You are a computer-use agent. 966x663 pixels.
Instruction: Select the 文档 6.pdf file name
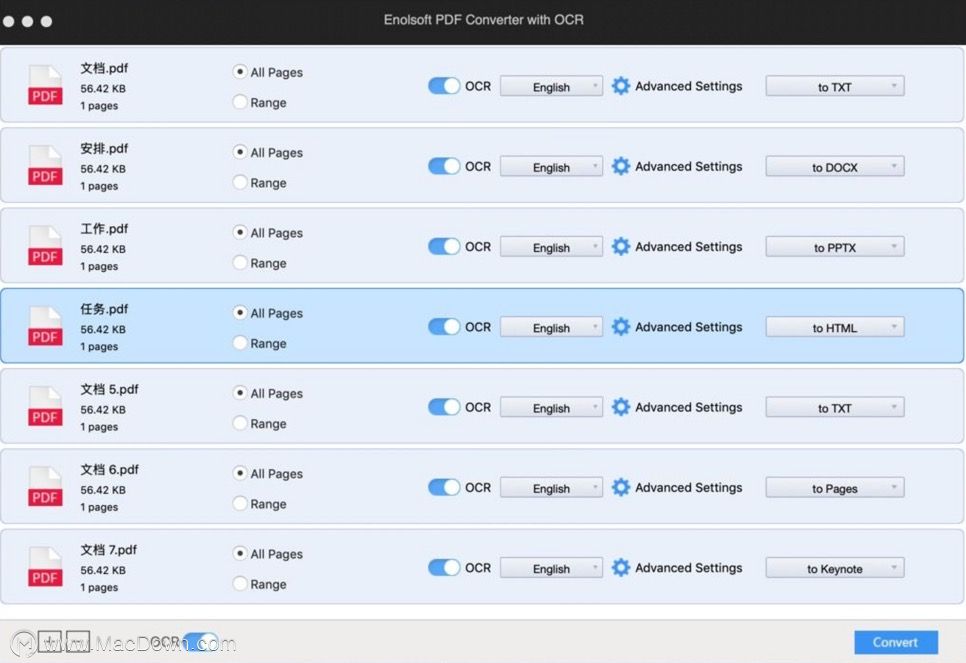tap(110, 470)
